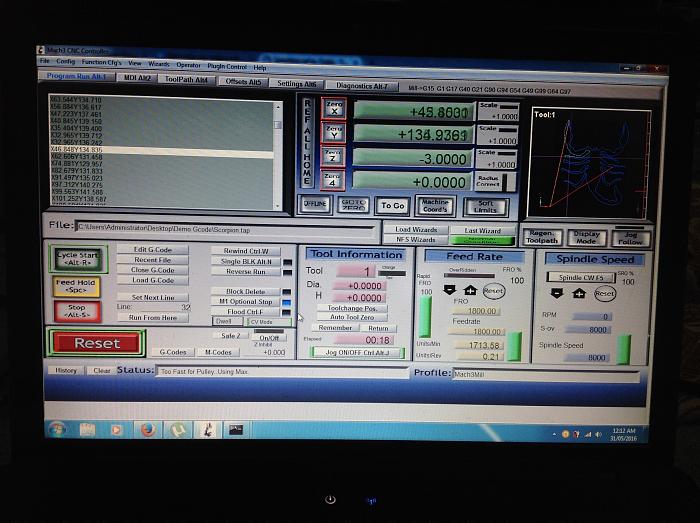This screenshot has width=700, height=523.
Task: Toggle Reverse Run
Action: tap(246, 271)
